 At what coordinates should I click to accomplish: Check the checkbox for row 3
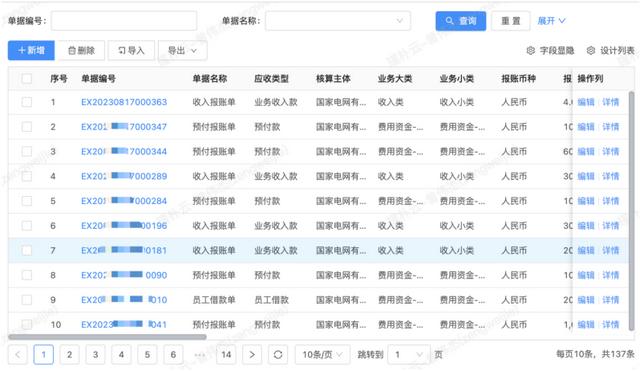coord(27,151)
